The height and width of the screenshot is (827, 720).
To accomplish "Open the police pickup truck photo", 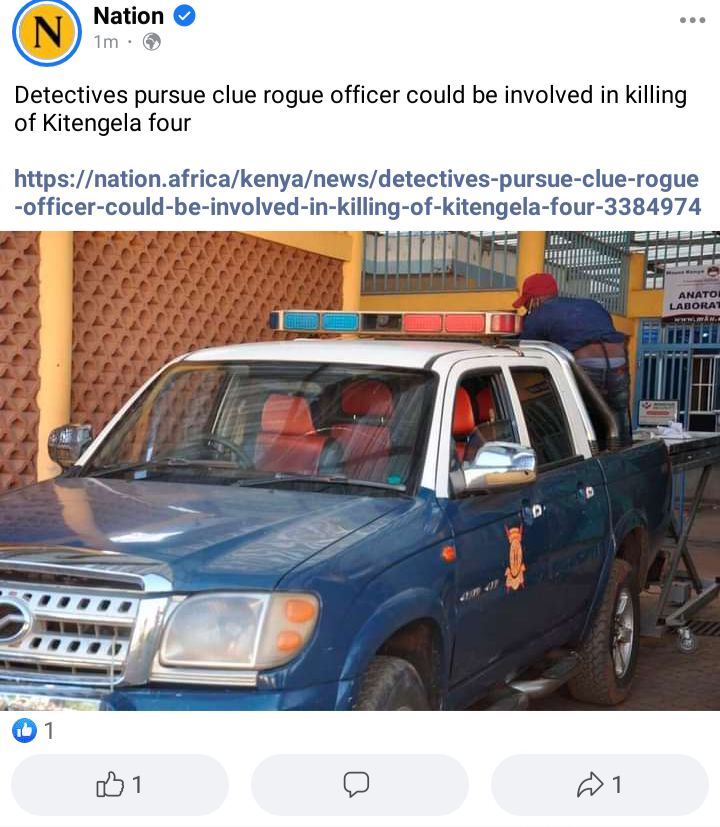I will tap(360, 471).
